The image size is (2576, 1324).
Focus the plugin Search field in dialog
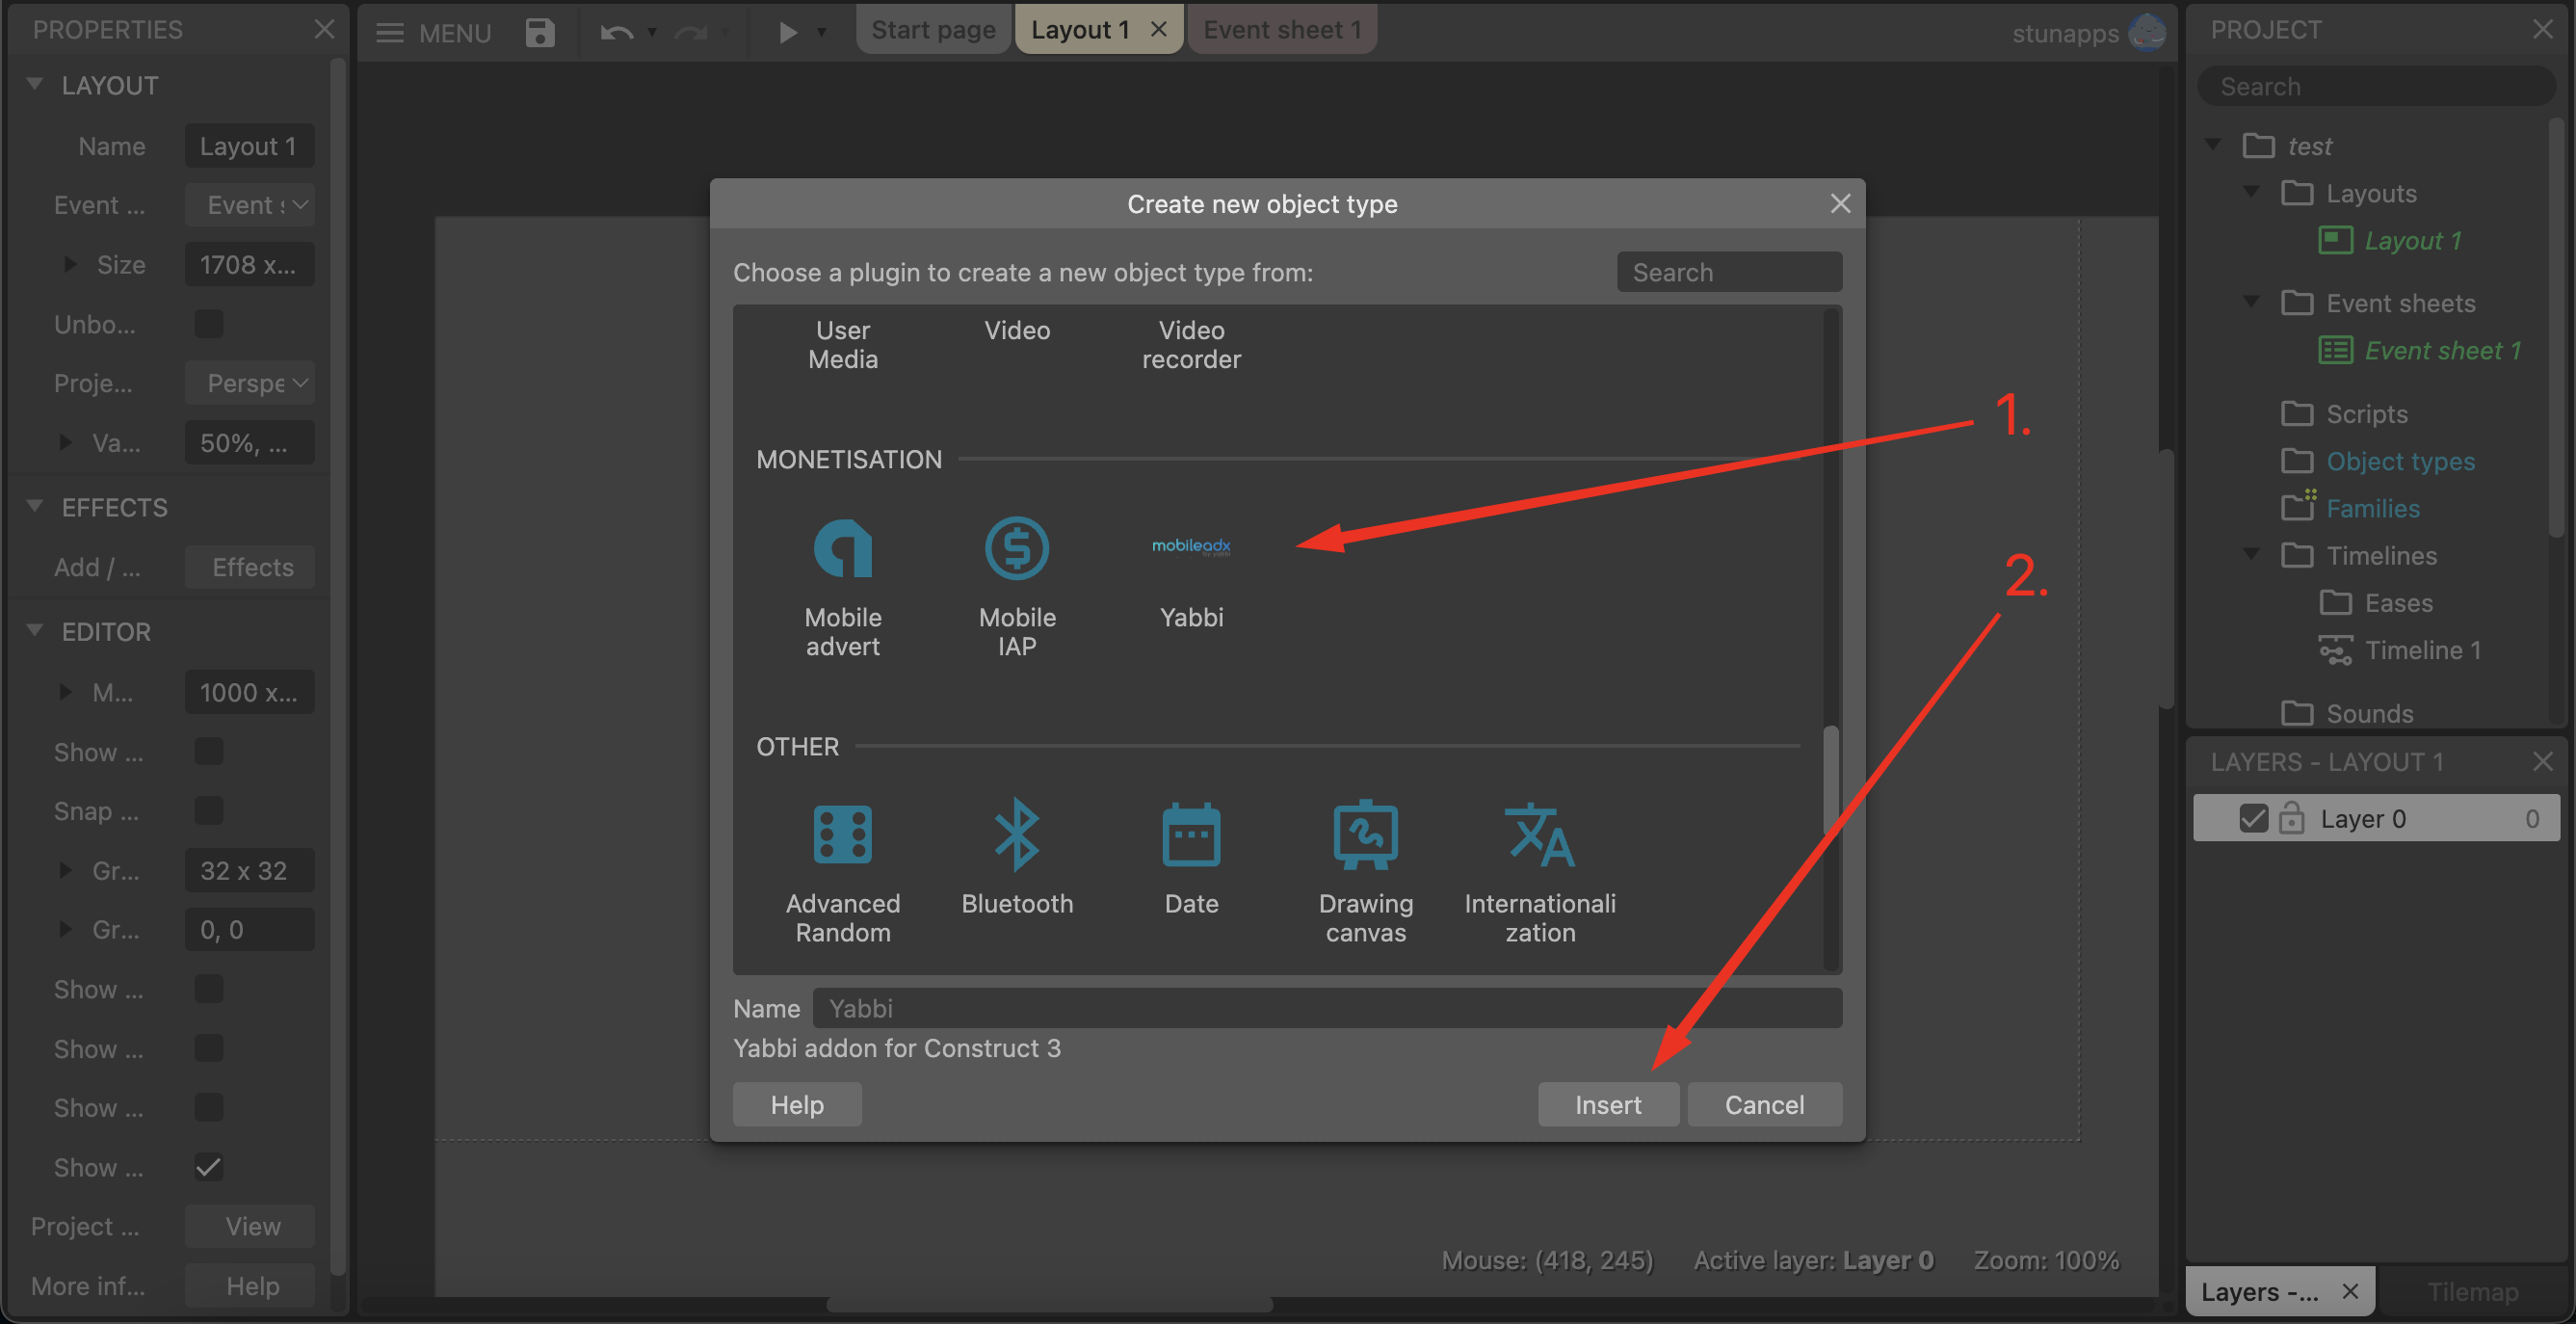click(x=1728, y=272)
